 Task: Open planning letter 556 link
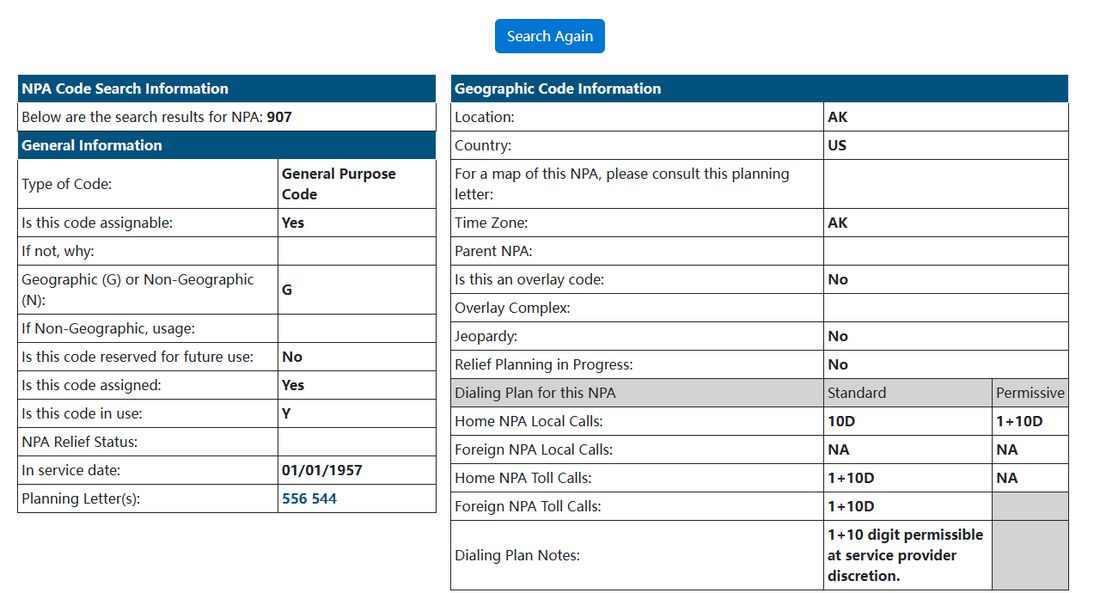pyautogui.click(x=295, y=498)
